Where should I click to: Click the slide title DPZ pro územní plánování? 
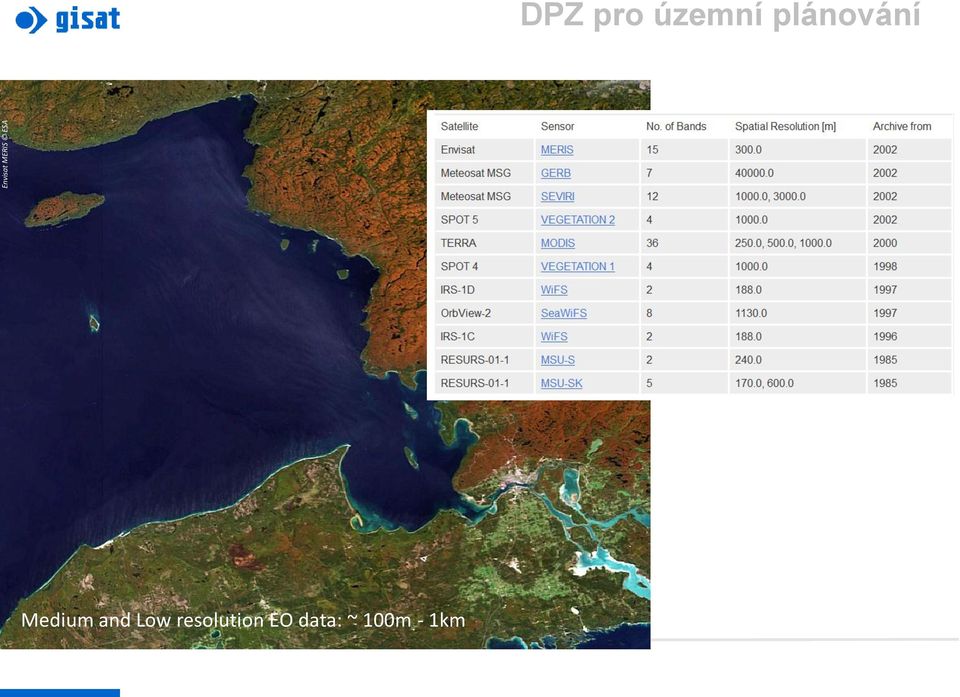[x=720, y=16]
